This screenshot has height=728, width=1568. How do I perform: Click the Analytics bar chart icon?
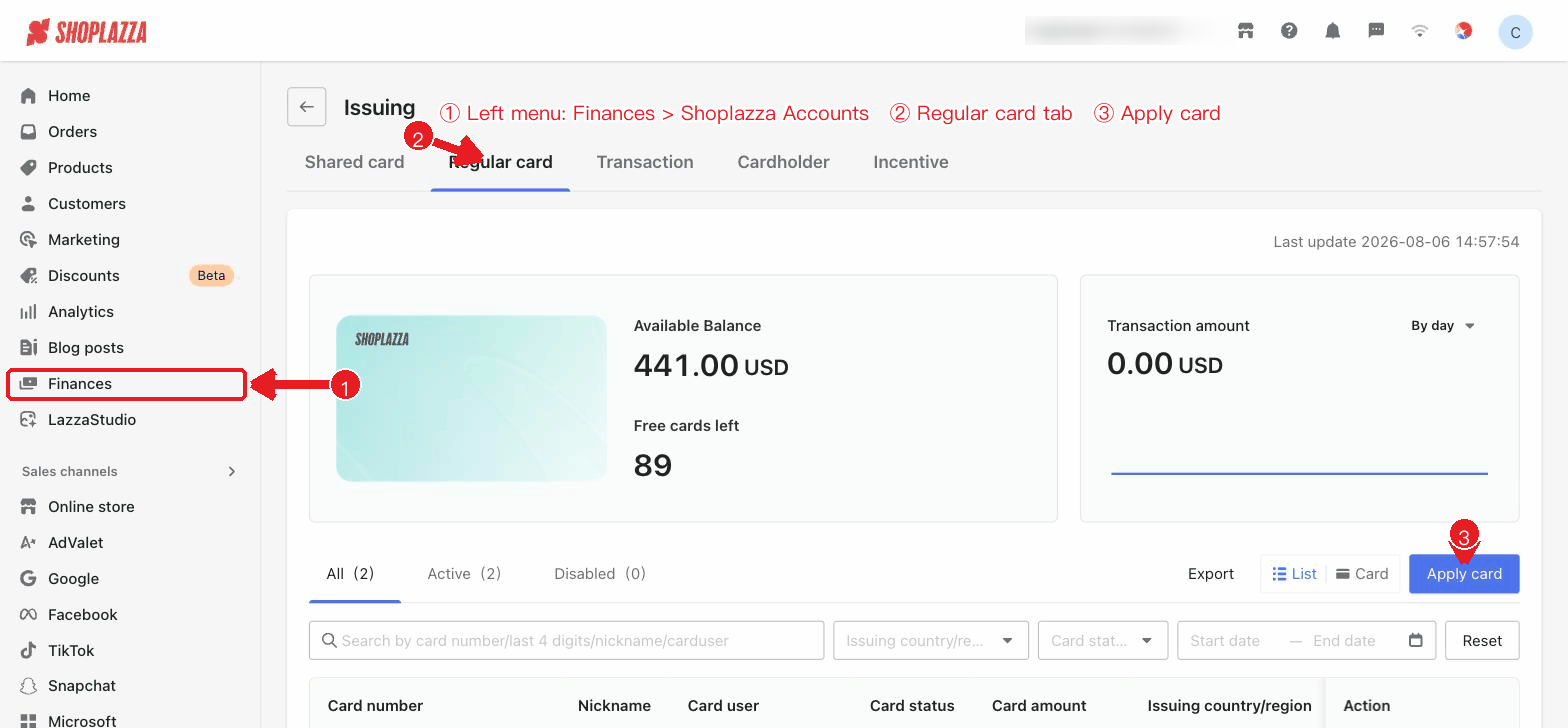click(x=29, y=312)
